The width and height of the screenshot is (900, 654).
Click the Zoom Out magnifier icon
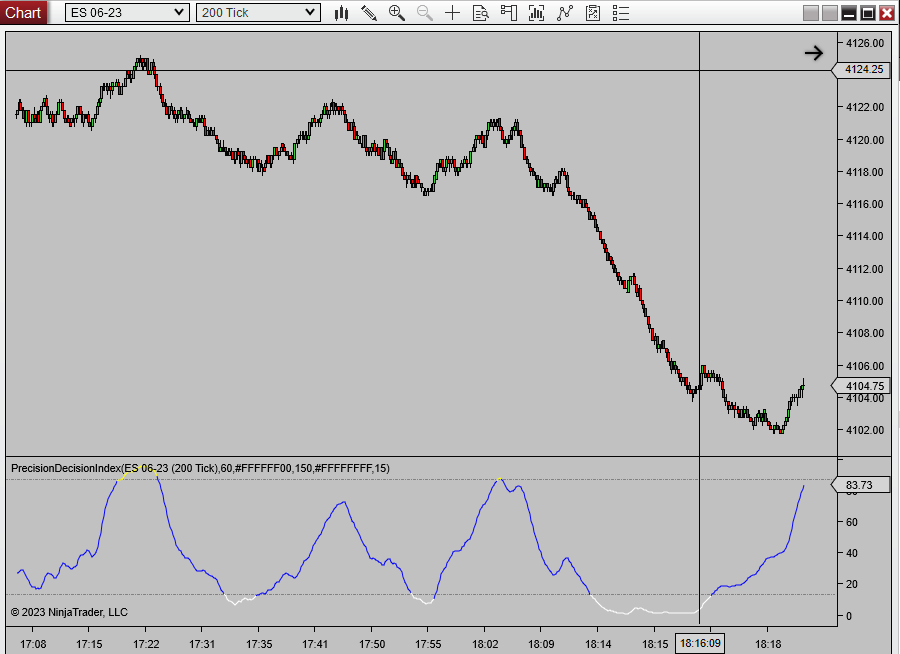tap(425, 13)
